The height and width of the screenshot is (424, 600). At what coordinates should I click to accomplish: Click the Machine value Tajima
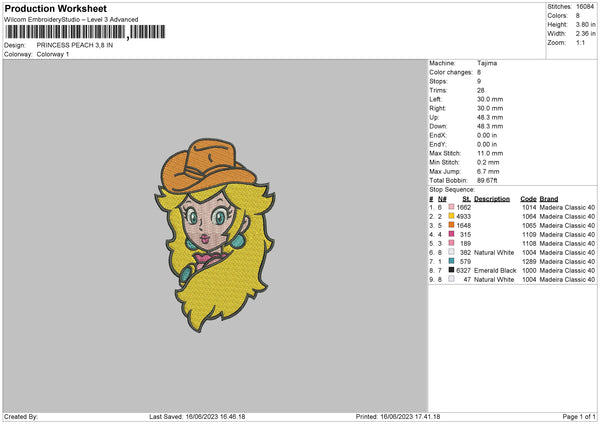point(487,63)
